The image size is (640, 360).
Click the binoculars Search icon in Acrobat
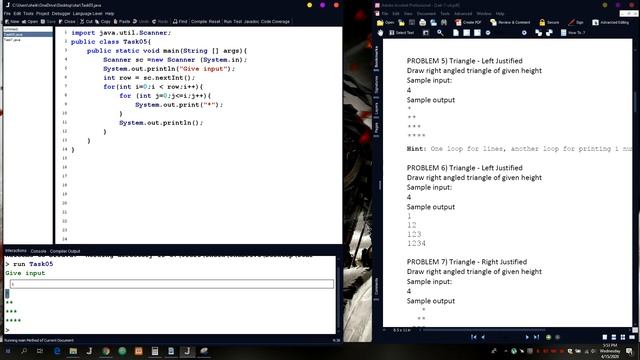[444, 22]
